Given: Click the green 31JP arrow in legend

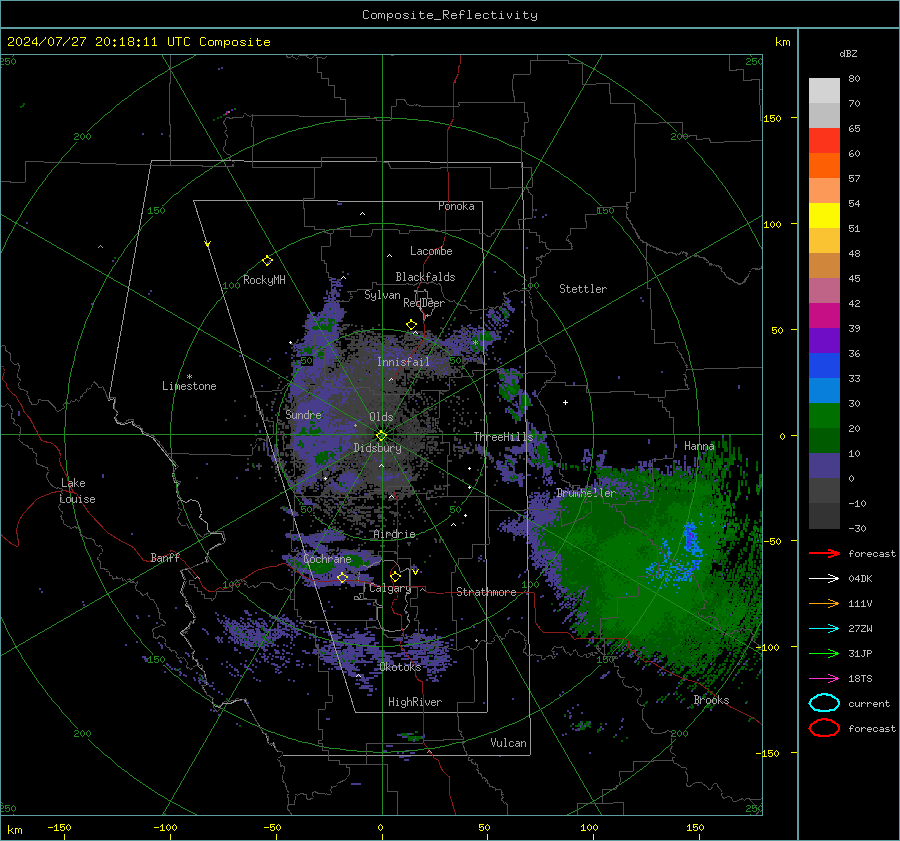Looking at the screenshot, I should click(x=824, y=653).
